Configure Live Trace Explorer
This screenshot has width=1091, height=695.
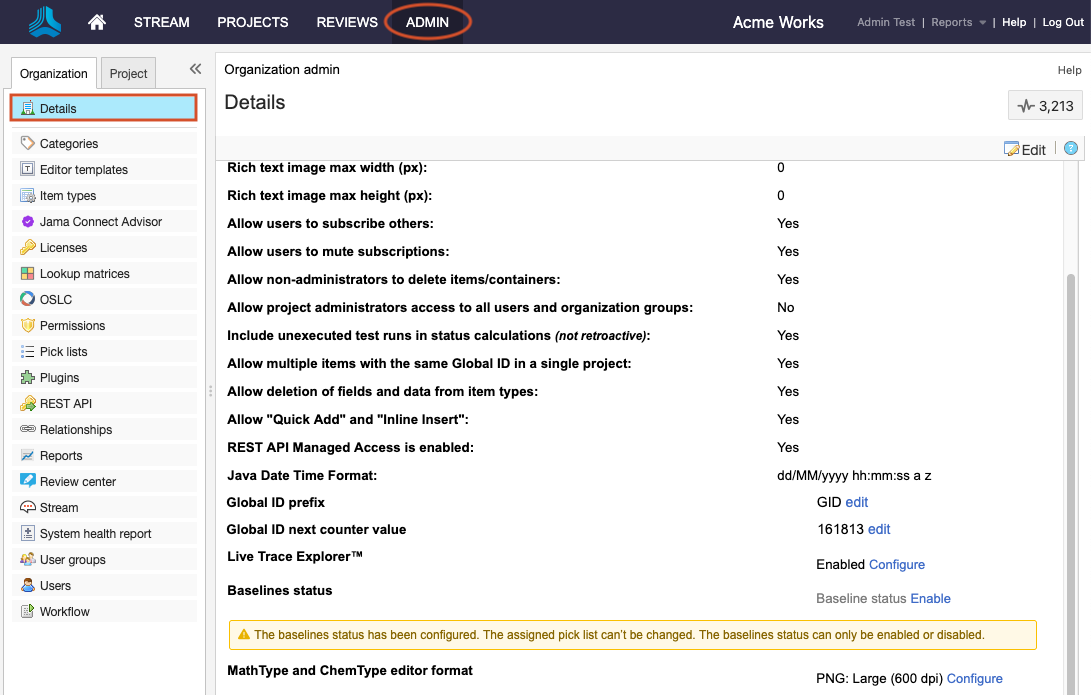point(896,564)
